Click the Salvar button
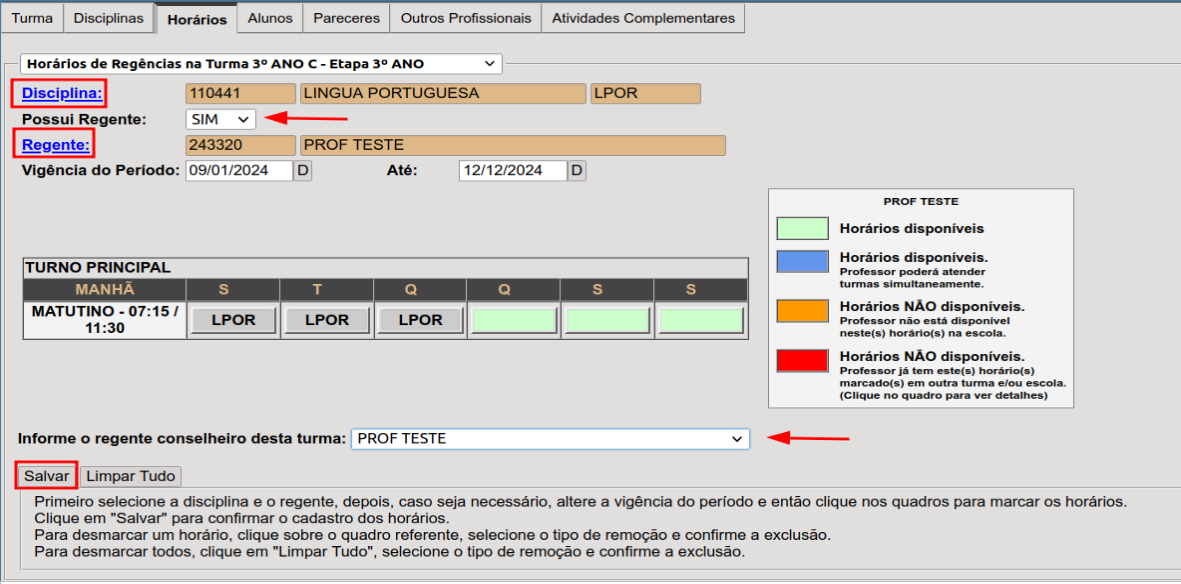The height and width of the screenshot is (584, 1181). (x=47, y=476)
